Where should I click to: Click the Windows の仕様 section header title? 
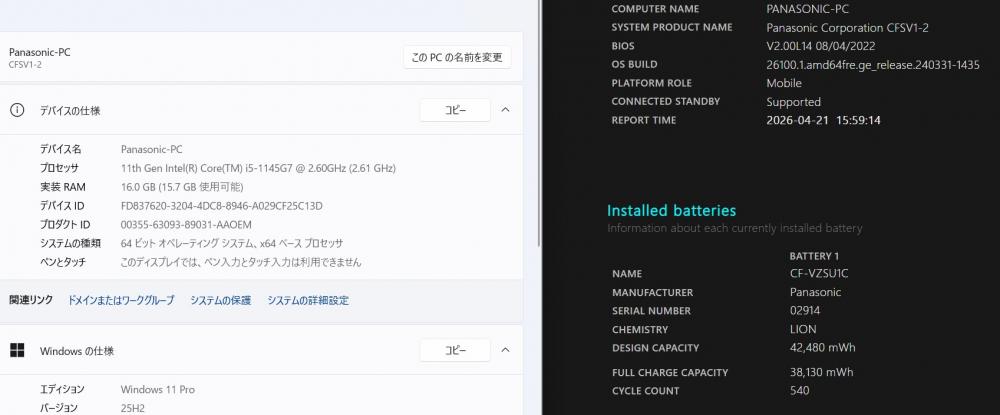pyautogui.click(x=77, y=351)
